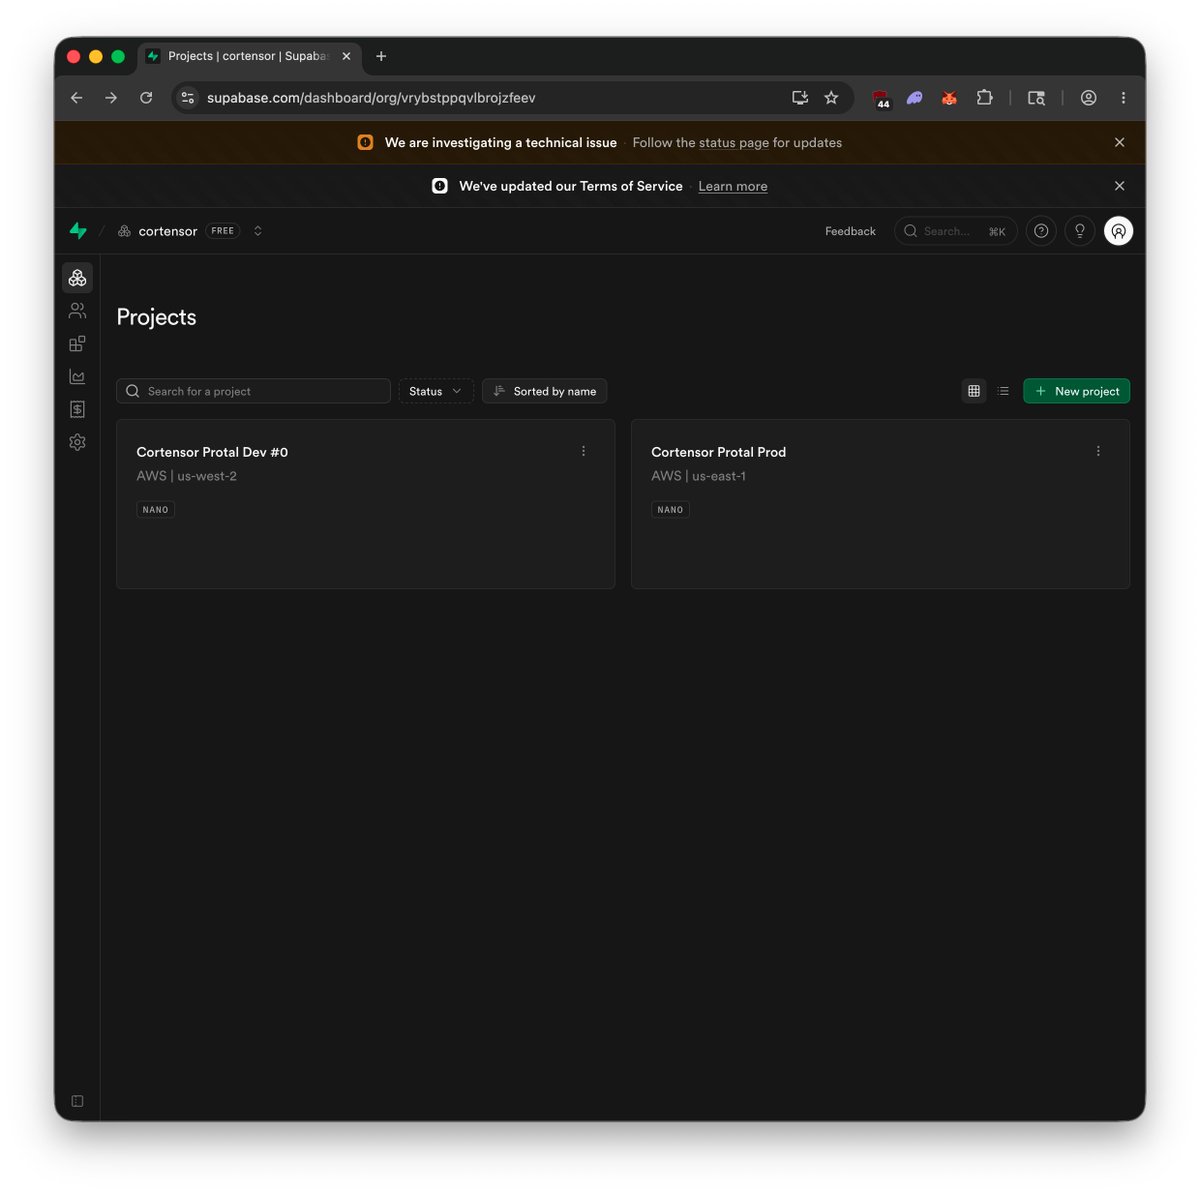Open the user account avatar

1118,231
